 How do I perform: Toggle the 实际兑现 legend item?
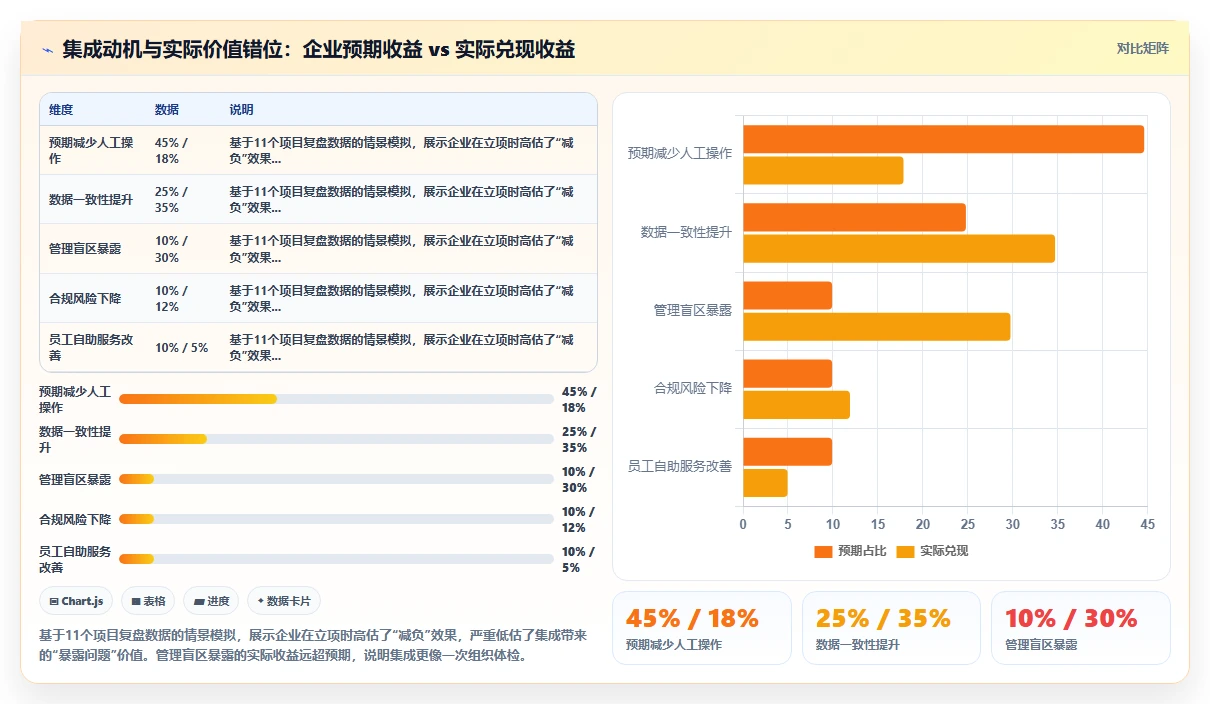coord(932,551)
